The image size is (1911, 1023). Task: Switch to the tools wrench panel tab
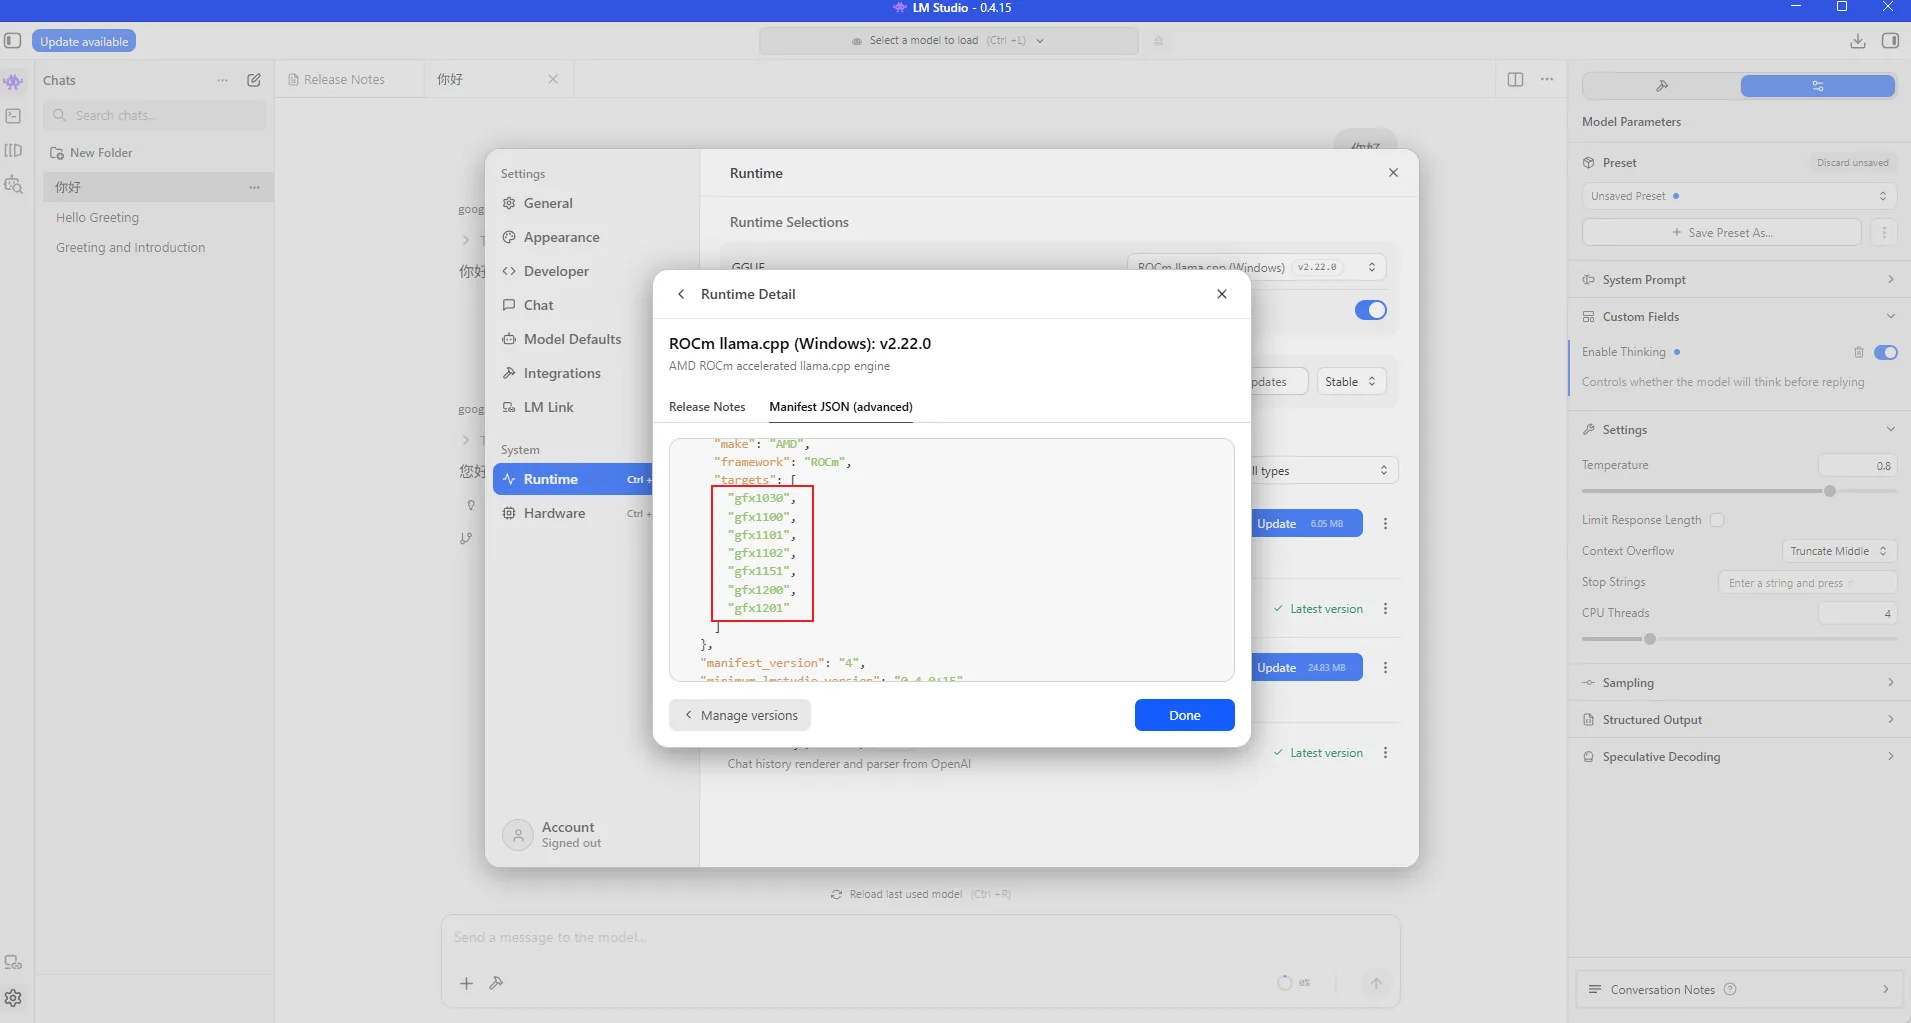[x=1662, y=86]
